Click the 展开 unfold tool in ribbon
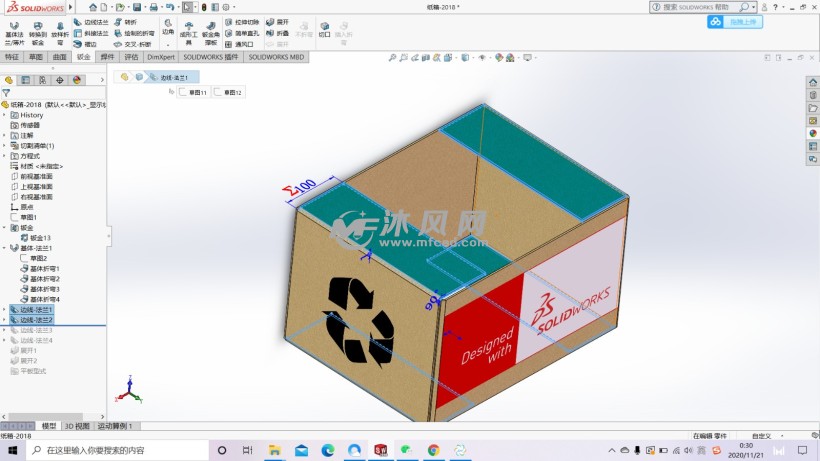 pos(277,22)
